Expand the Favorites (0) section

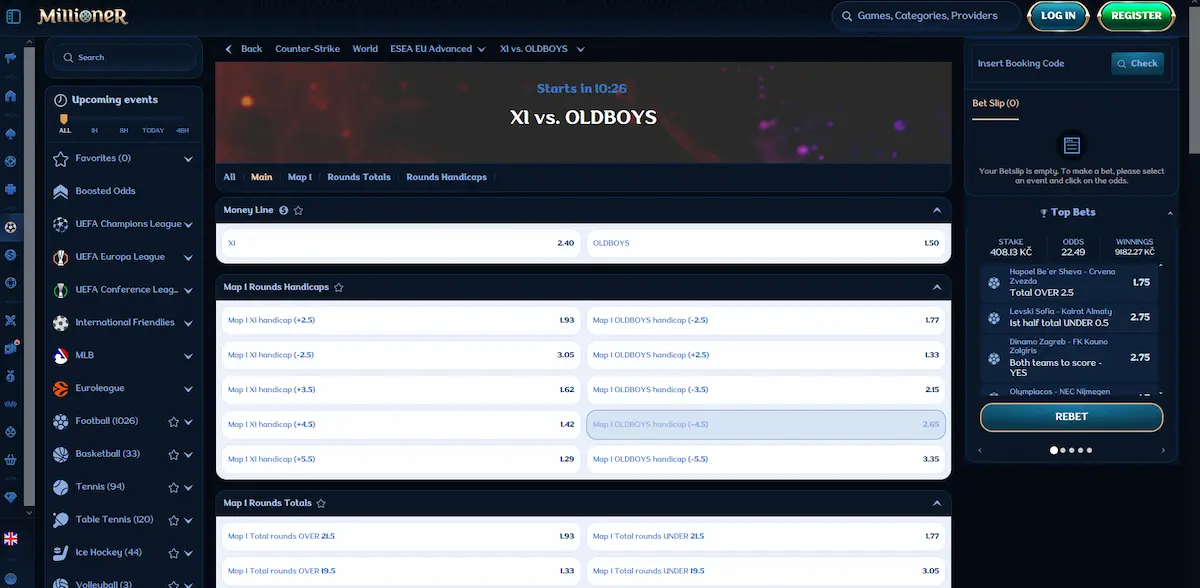coord(188,159)
